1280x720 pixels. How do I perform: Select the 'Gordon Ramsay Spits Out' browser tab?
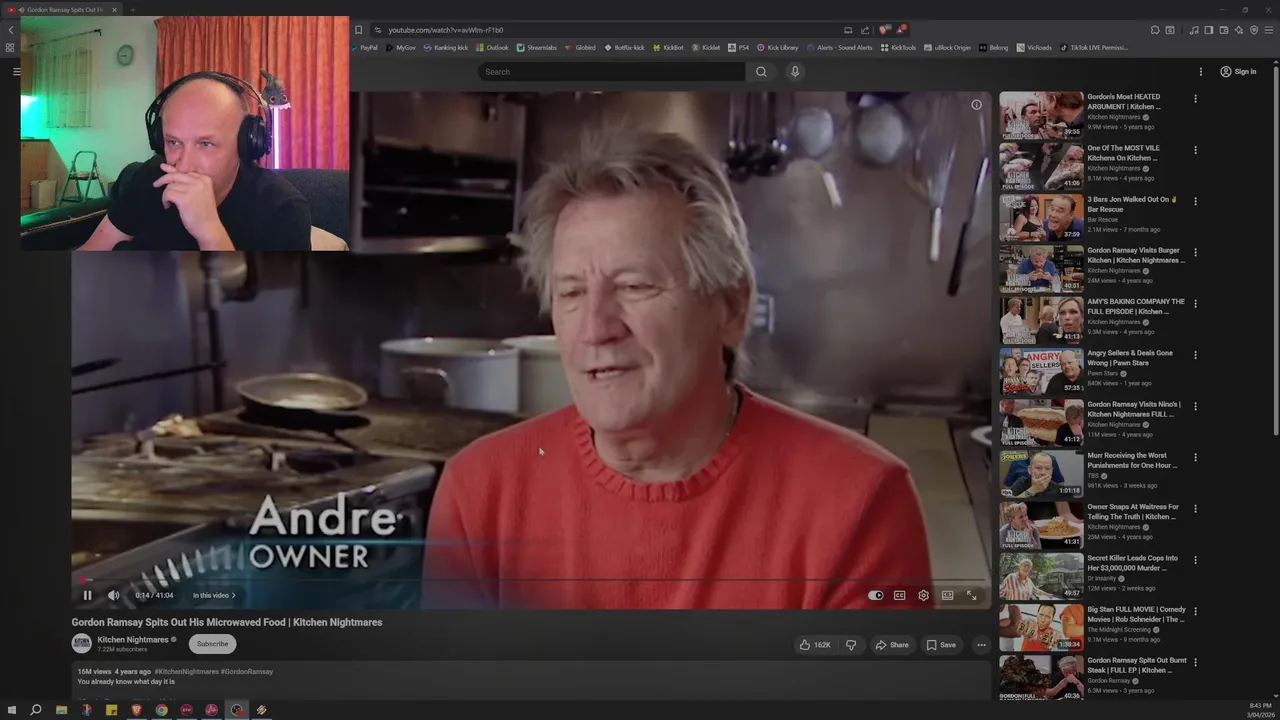coord(62,10)
